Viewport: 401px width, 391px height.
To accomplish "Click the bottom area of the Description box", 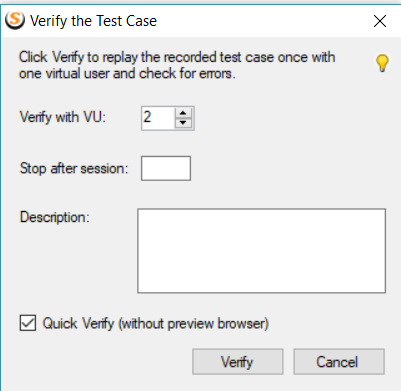I will pos(262,282).
